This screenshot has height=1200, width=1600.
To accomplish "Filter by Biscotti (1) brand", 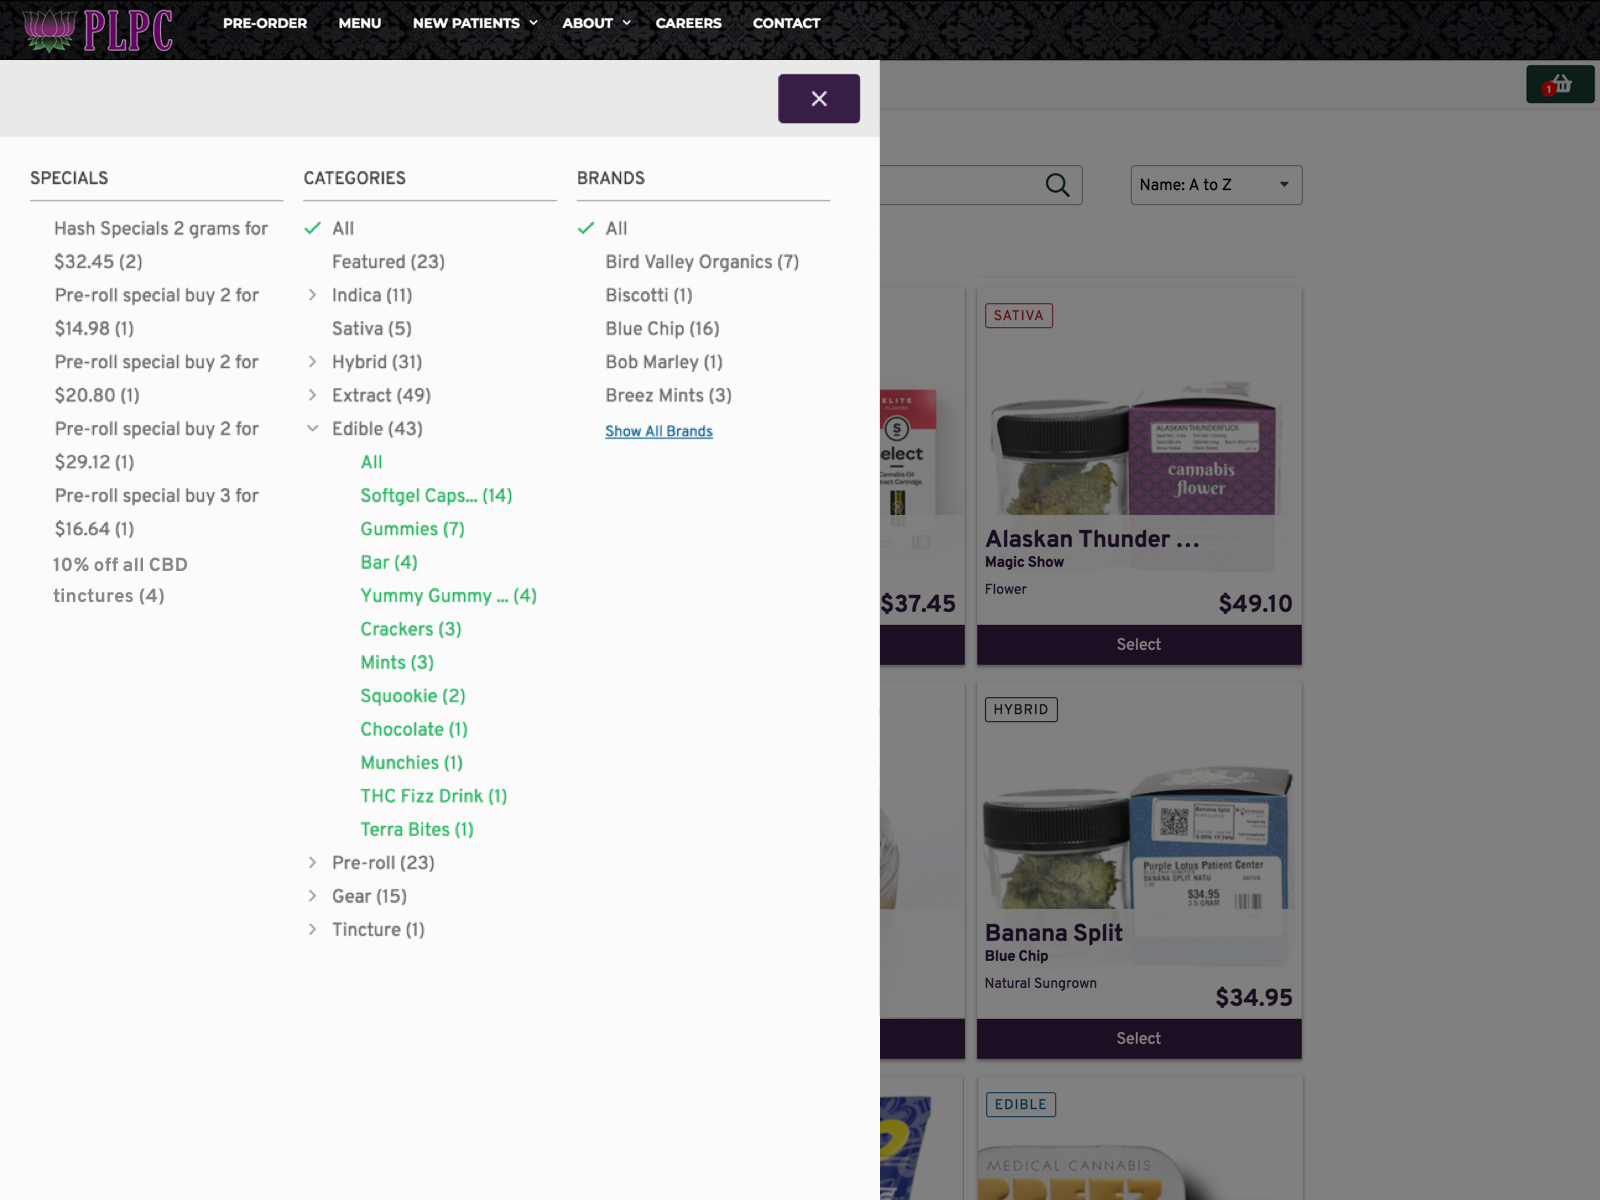I will click(649, 295).
